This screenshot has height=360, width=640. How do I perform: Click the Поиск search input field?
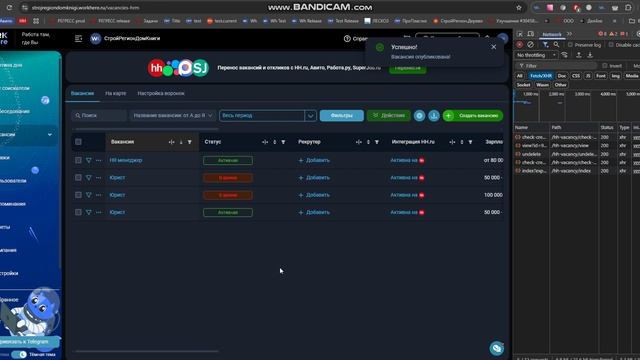tap(99, 116)
